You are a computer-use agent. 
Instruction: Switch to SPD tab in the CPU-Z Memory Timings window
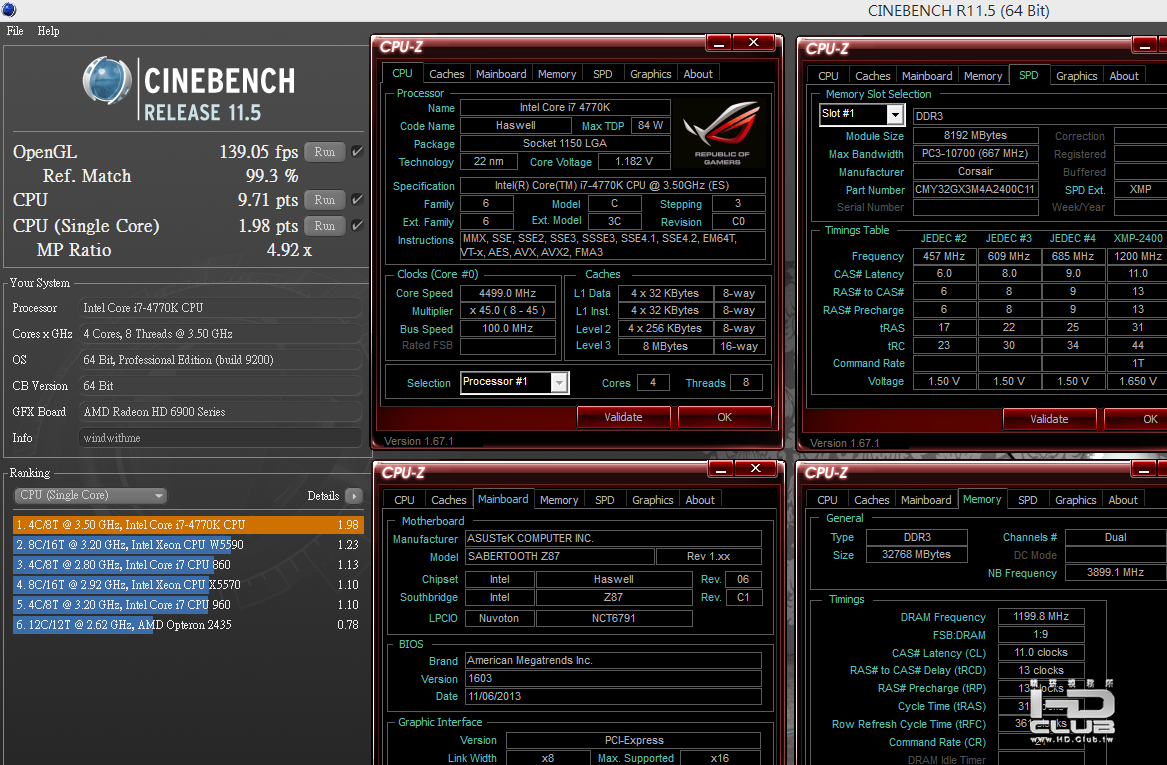click(1028, 501)
